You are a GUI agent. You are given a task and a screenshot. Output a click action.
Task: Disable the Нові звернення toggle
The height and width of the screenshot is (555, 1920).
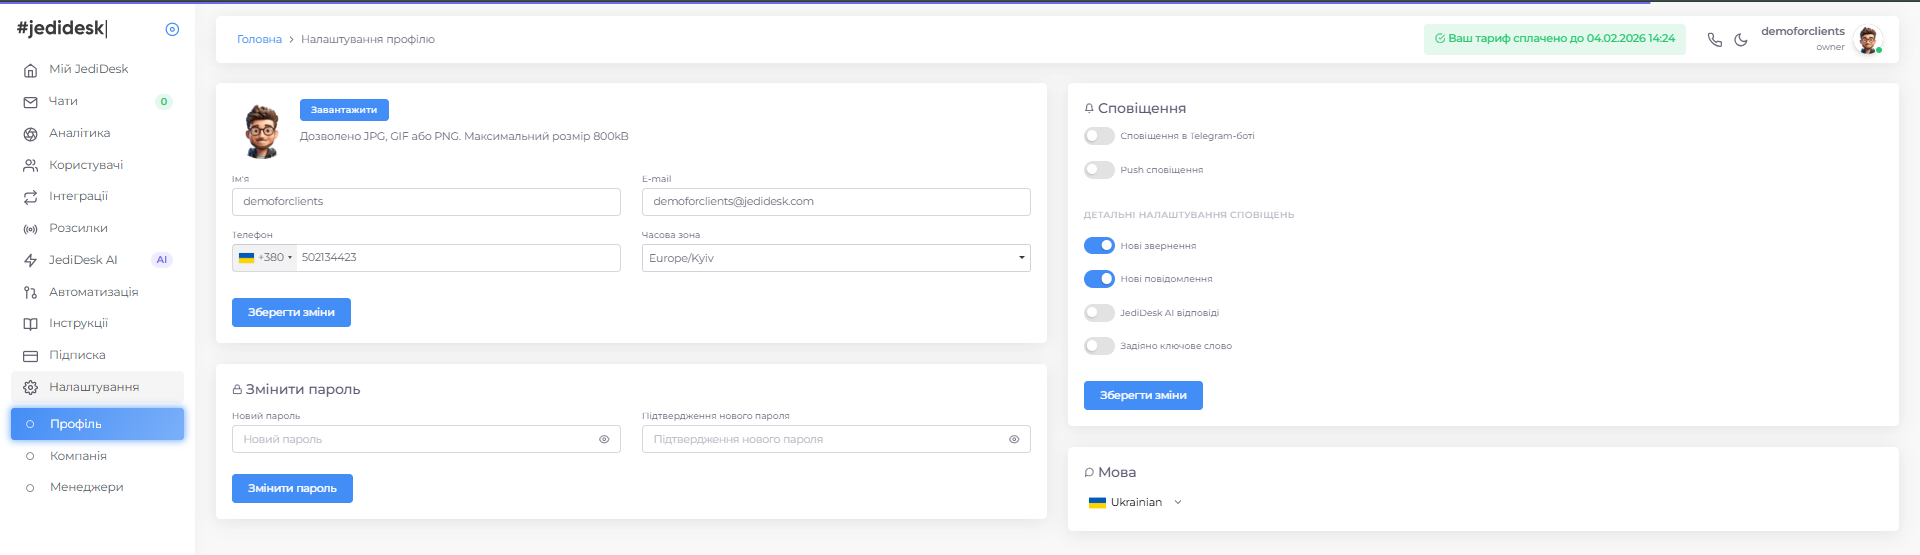pyautogui.click(x=1099, y=246)
